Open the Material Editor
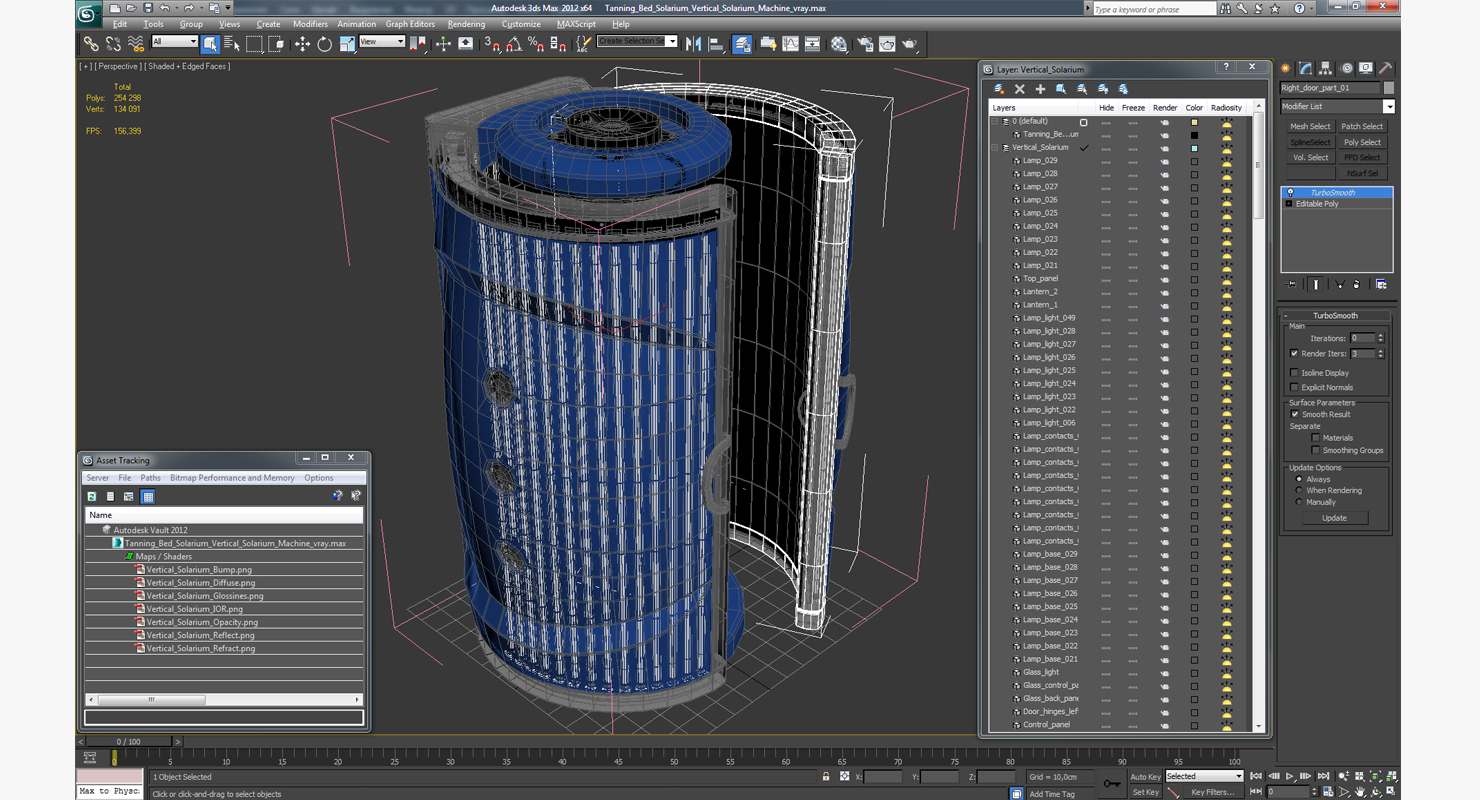 [838, 44]
